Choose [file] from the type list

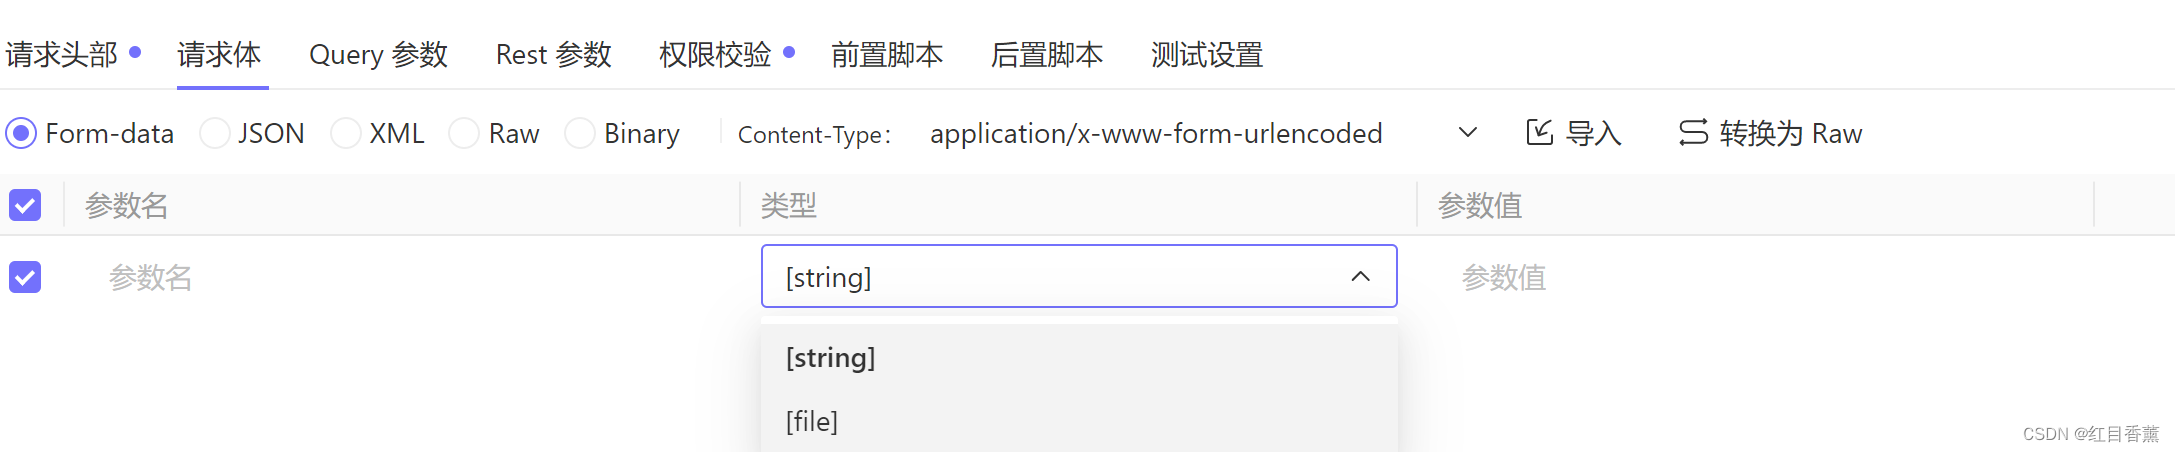point(812,421)
